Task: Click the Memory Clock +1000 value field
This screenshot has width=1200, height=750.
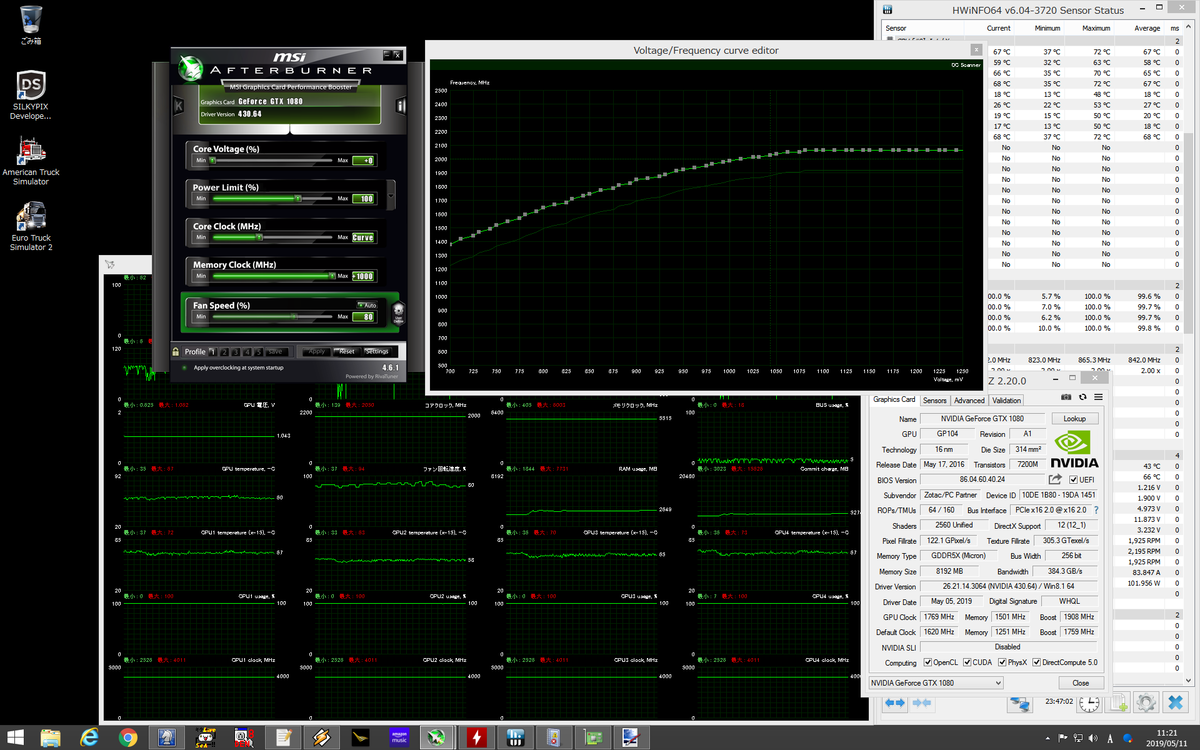Action: coord(364,276)
